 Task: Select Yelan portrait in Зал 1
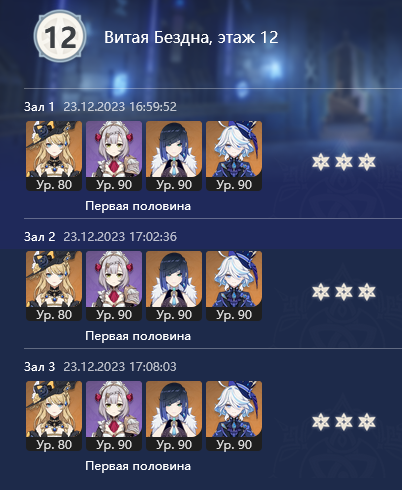tap(174, 156)
